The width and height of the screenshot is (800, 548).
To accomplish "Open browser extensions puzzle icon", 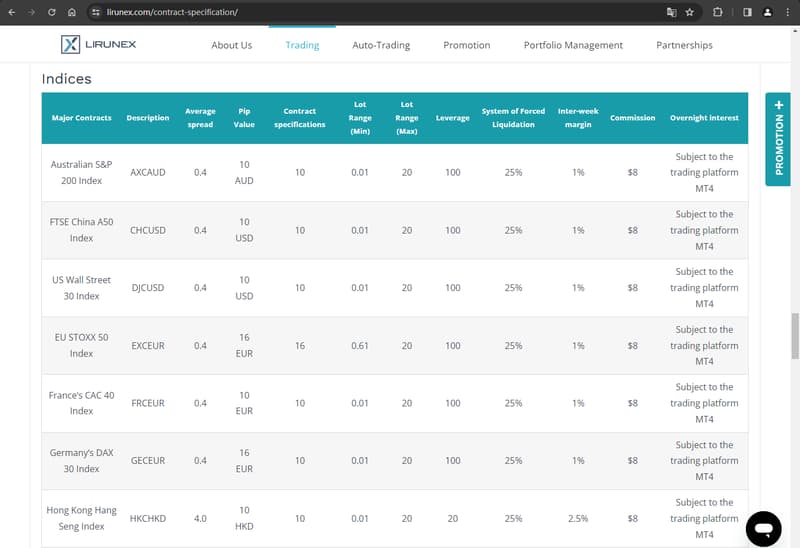I will pos(717,12).
